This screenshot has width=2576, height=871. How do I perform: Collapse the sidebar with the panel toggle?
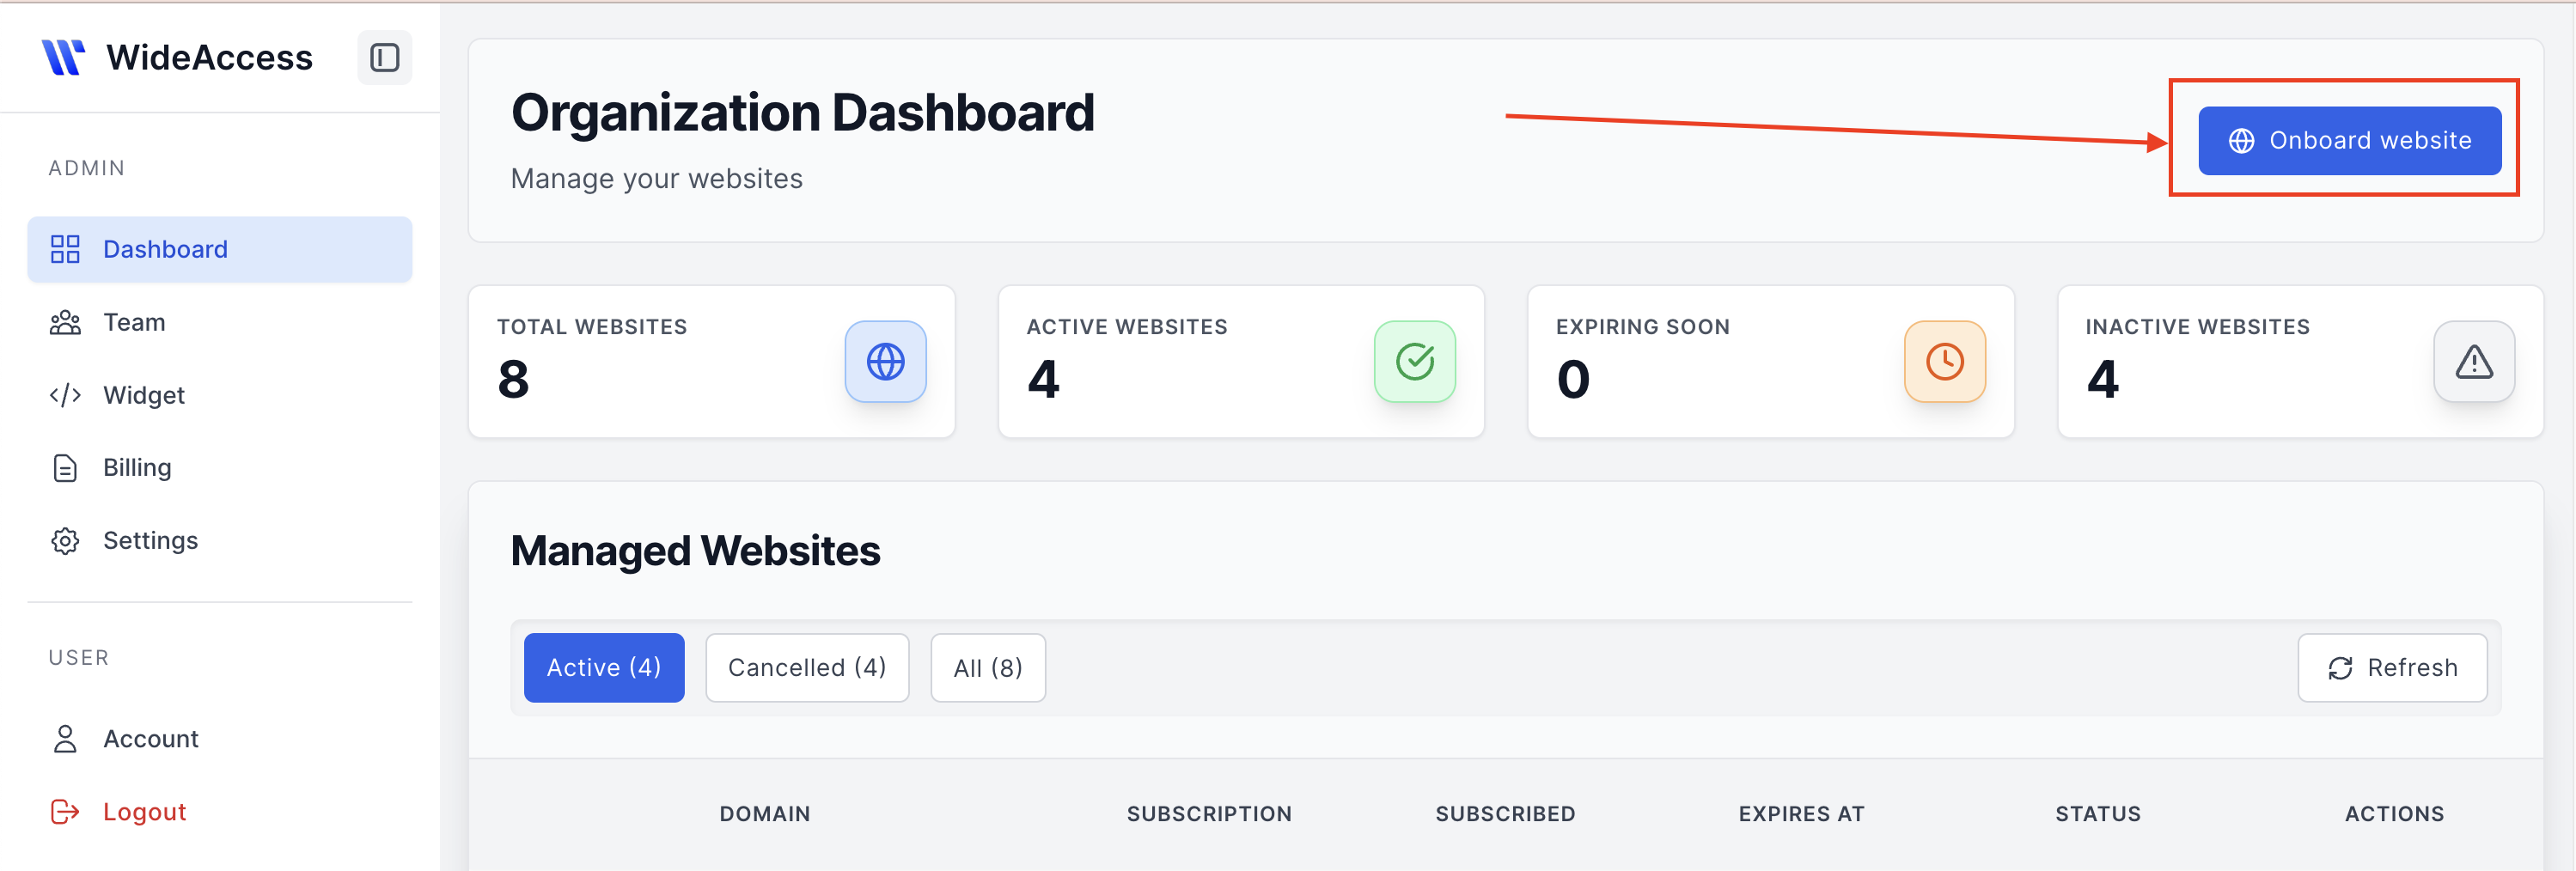(x=384, y=57)
